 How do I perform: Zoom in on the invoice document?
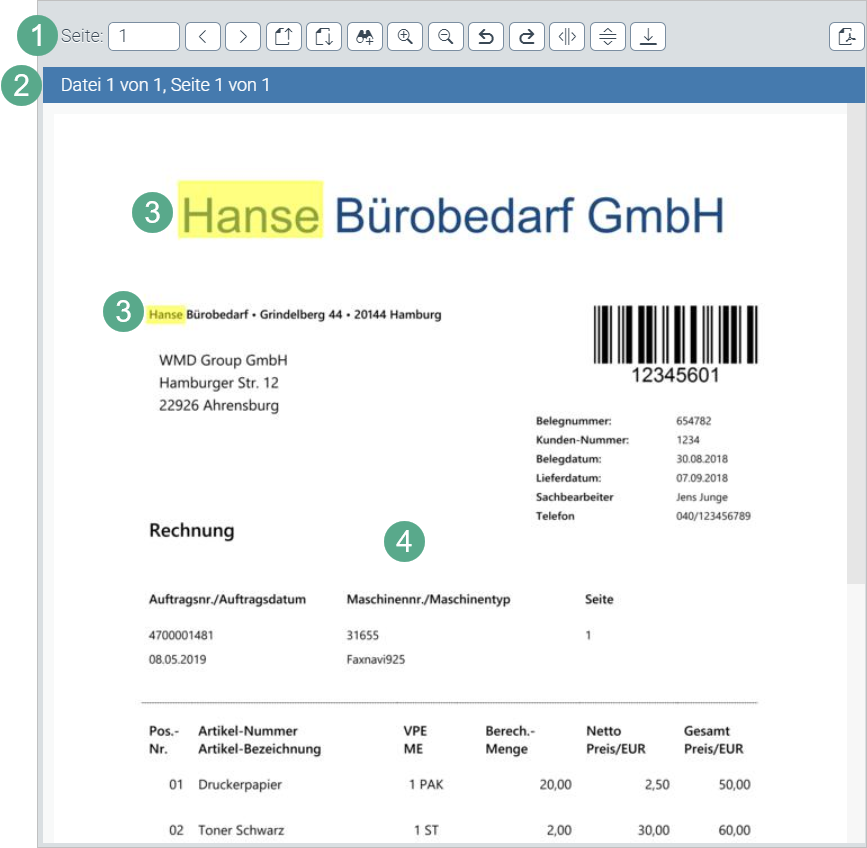(x=405, y=36)
